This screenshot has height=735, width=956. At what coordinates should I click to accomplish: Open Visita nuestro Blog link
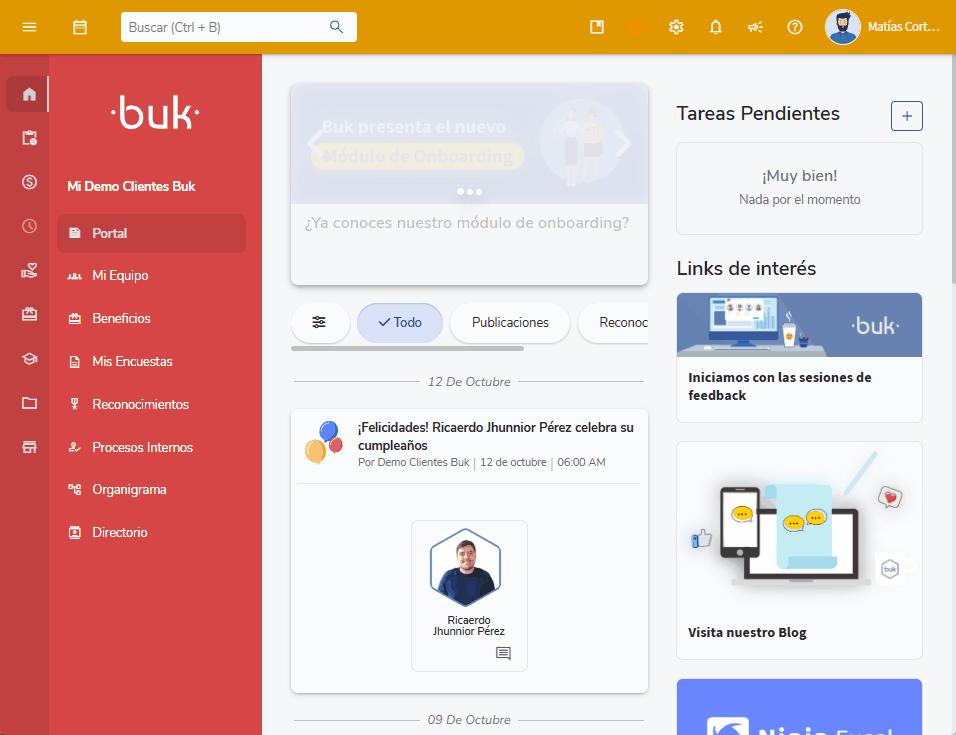coord(747,632)
